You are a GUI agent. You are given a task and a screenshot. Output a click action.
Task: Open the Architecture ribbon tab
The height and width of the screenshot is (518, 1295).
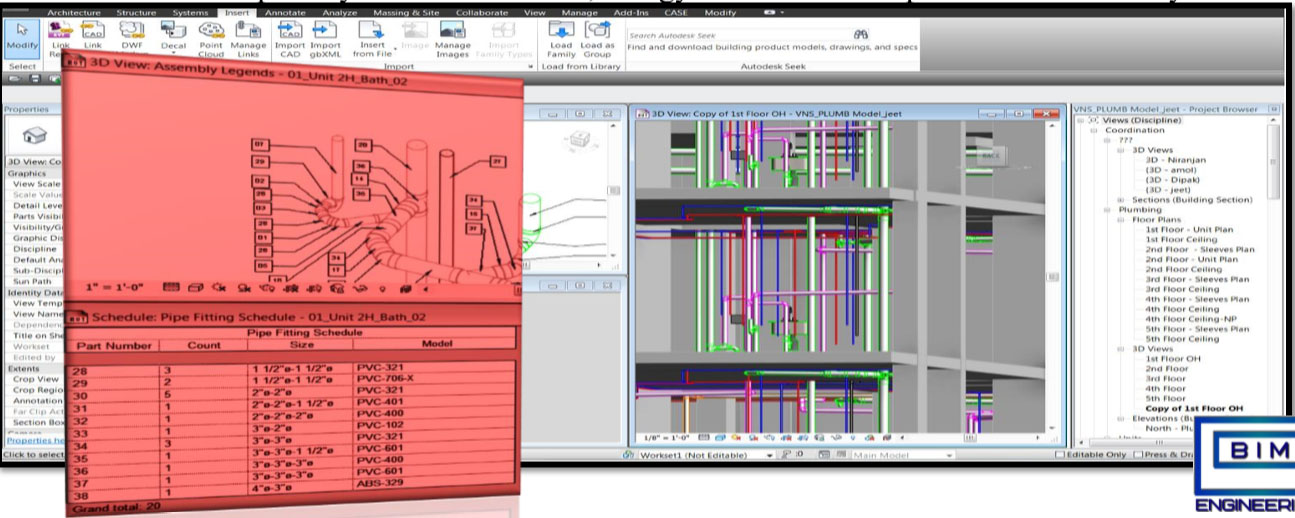(x=75, y=12)
